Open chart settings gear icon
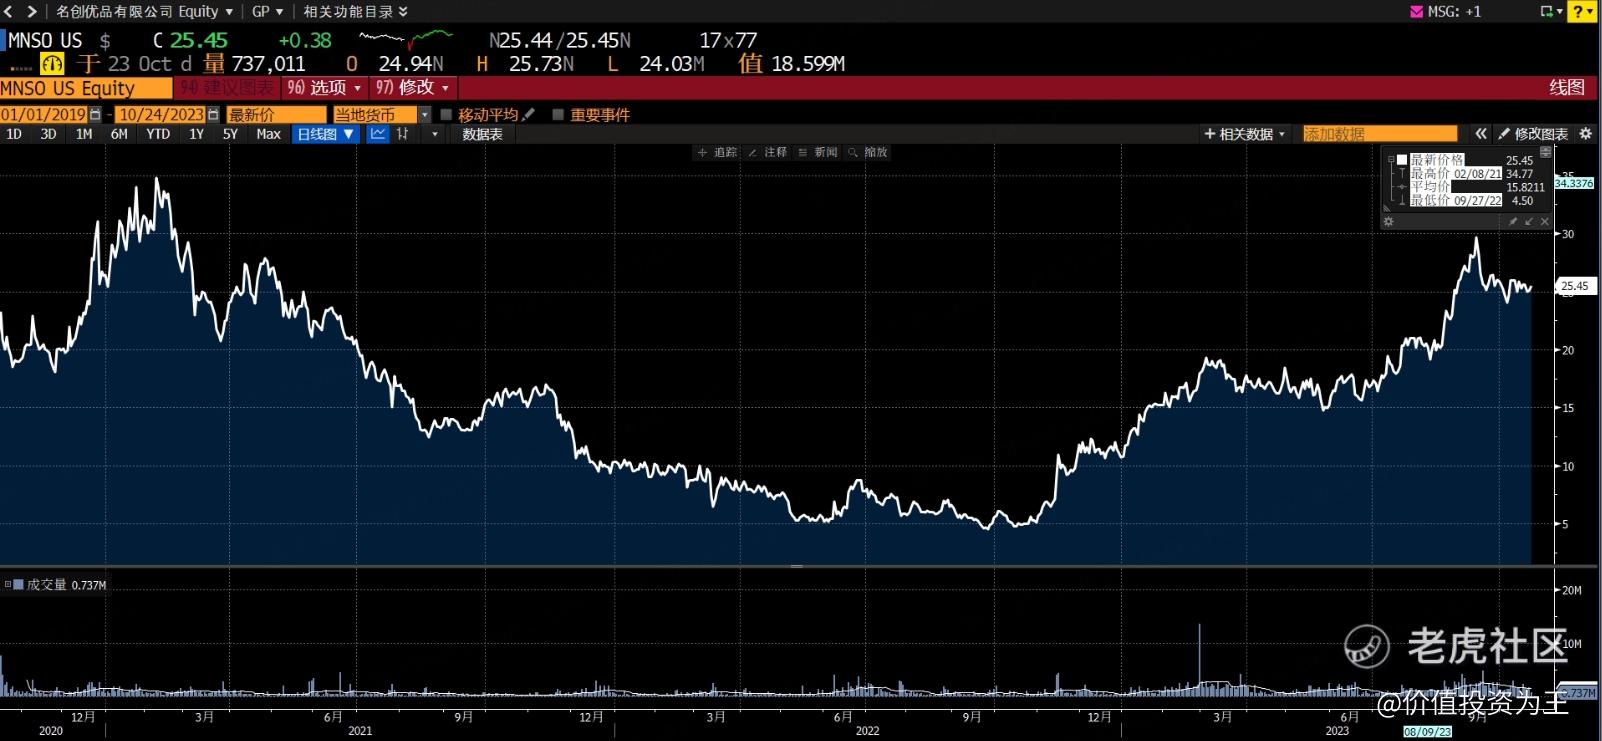Screen dimensions: 1602x741 coord(1585,134)
